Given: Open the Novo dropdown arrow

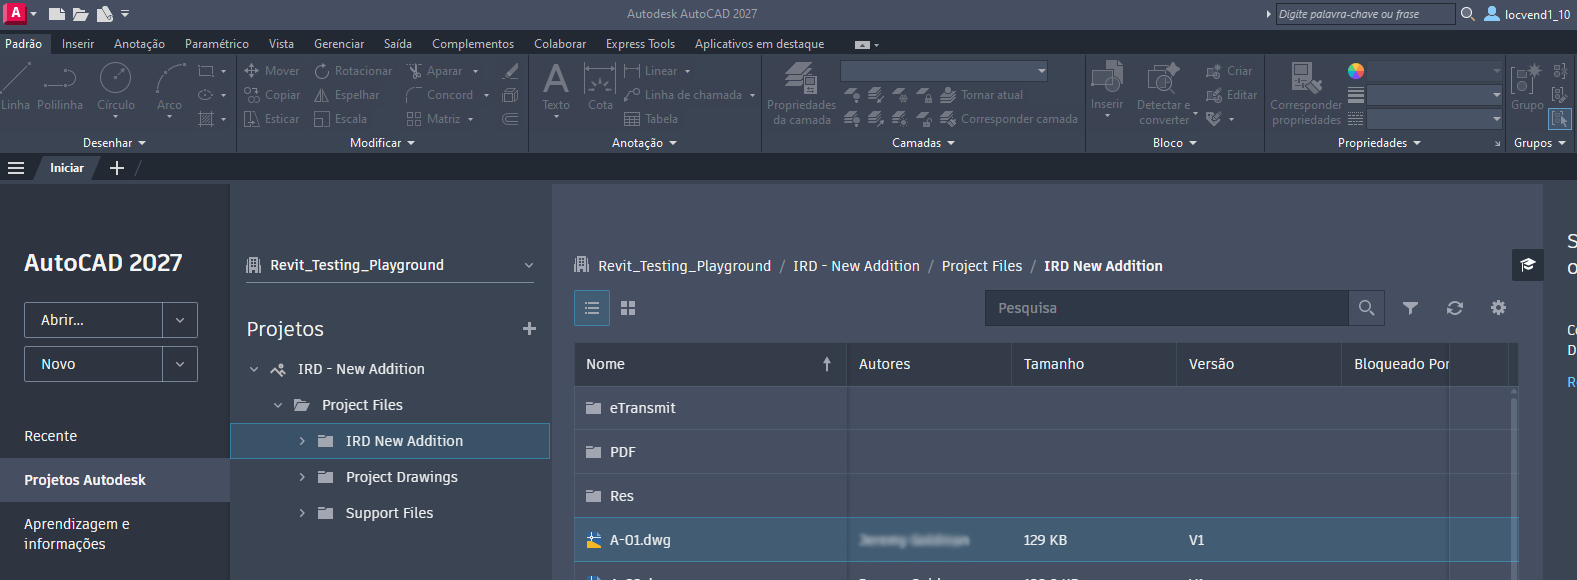Looking at the screenshot, I should tap(180, 364).
